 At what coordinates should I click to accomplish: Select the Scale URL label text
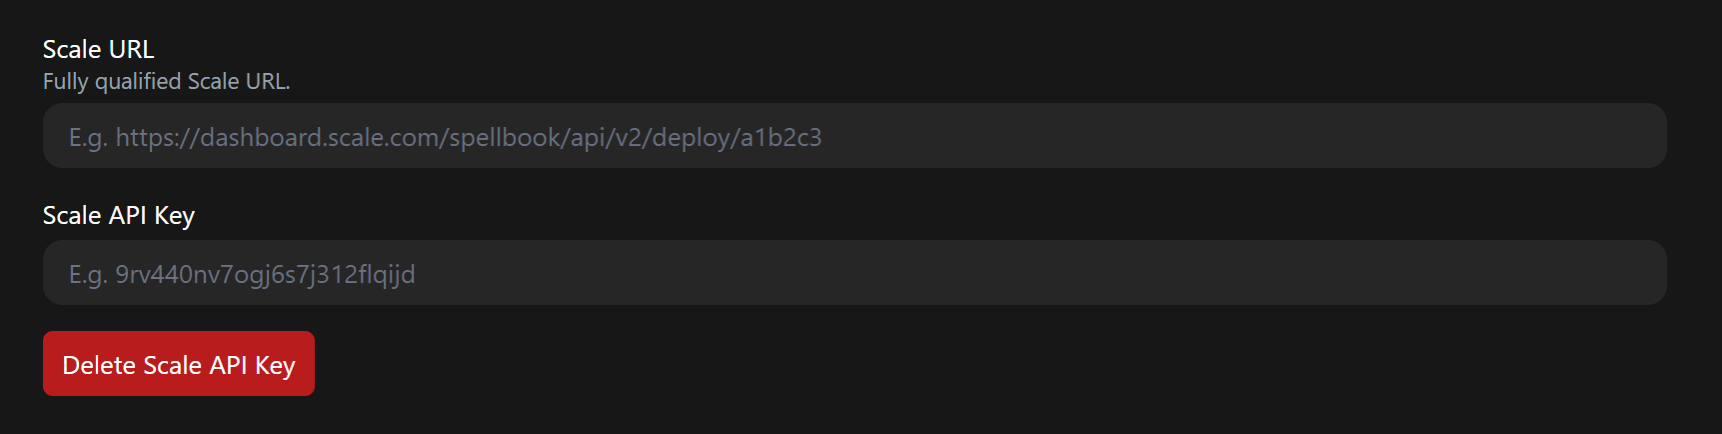click(x=98, y=49)
